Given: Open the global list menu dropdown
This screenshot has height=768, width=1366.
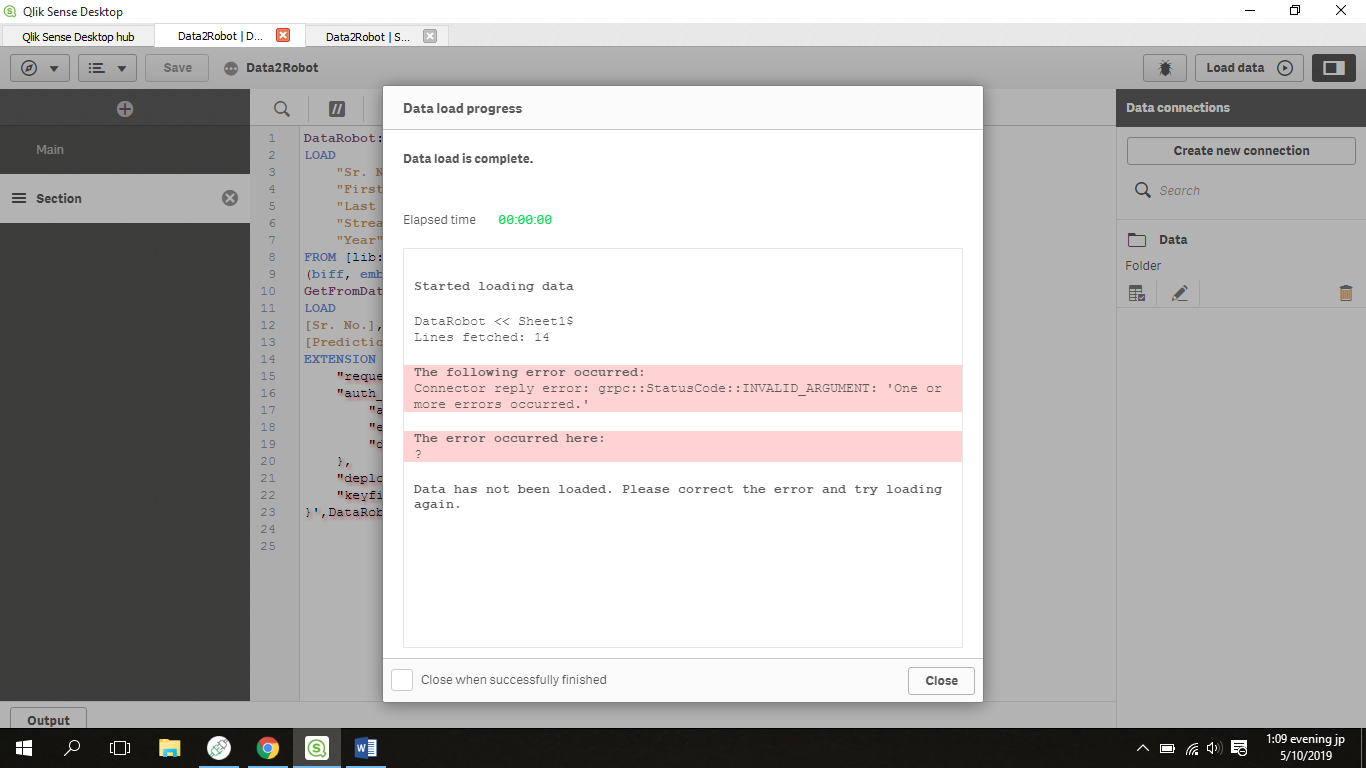Looking at the screenshot, I should click(108, 68).
